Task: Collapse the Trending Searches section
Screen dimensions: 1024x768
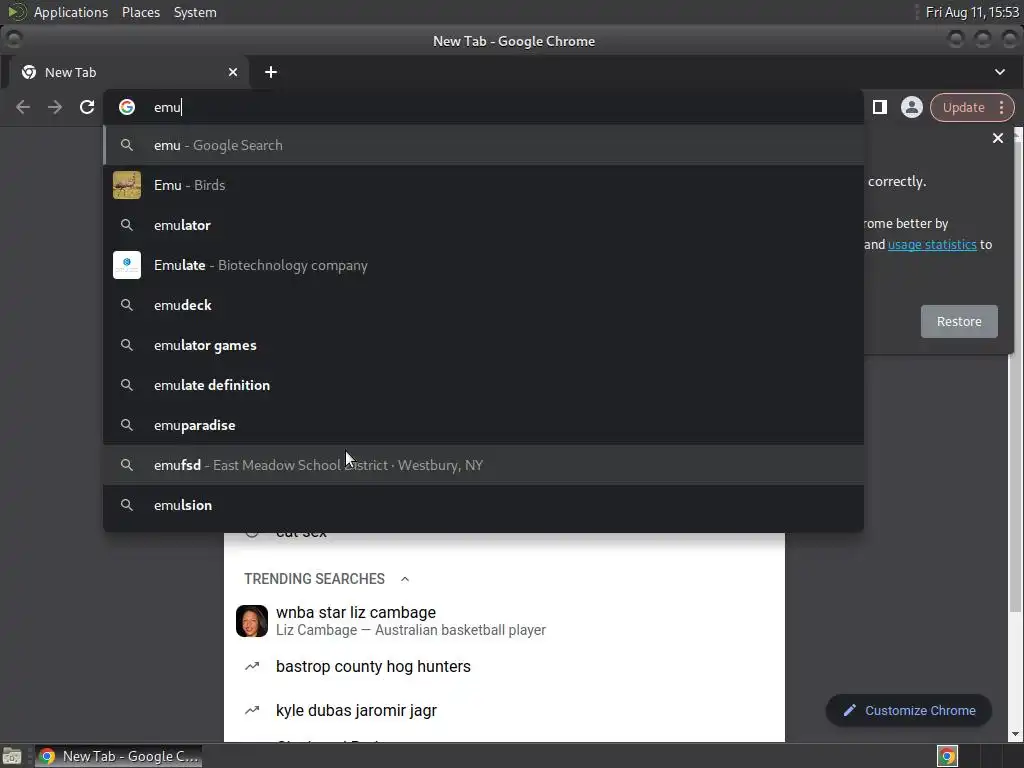Action: [x=405, y=579]
